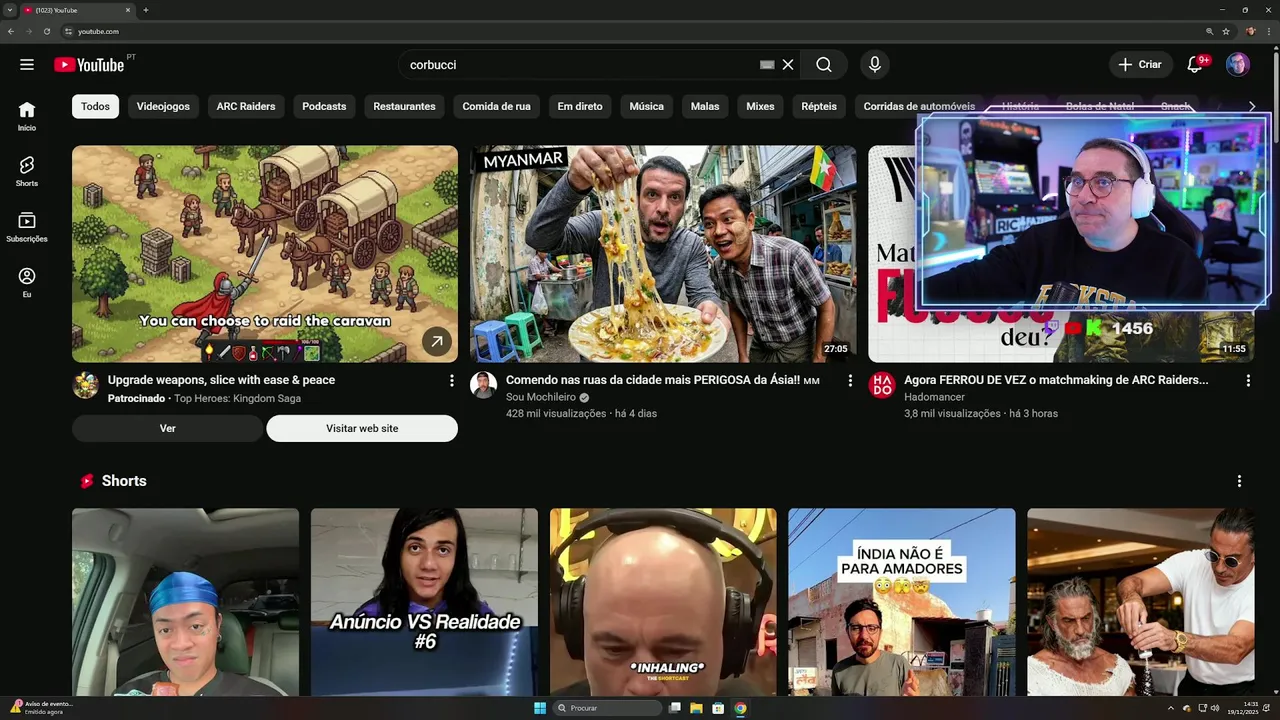Open the ÍNDIA NÃO É PARA AMADORES Short
The height and width of the screenshot is (720, 1280).
click(902, 602)
